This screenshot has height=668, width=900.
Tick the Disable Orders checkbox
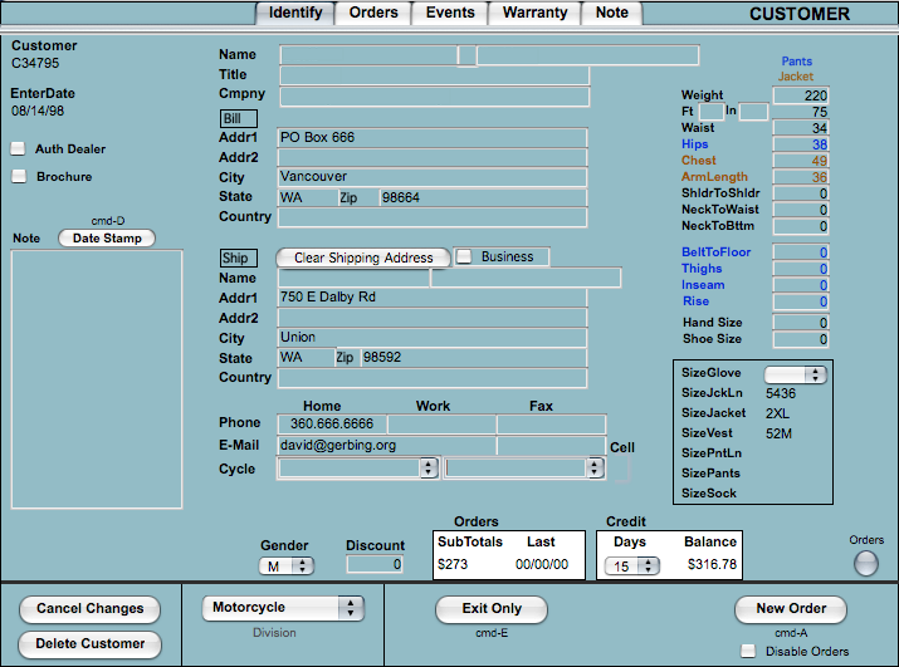[748, 651]
